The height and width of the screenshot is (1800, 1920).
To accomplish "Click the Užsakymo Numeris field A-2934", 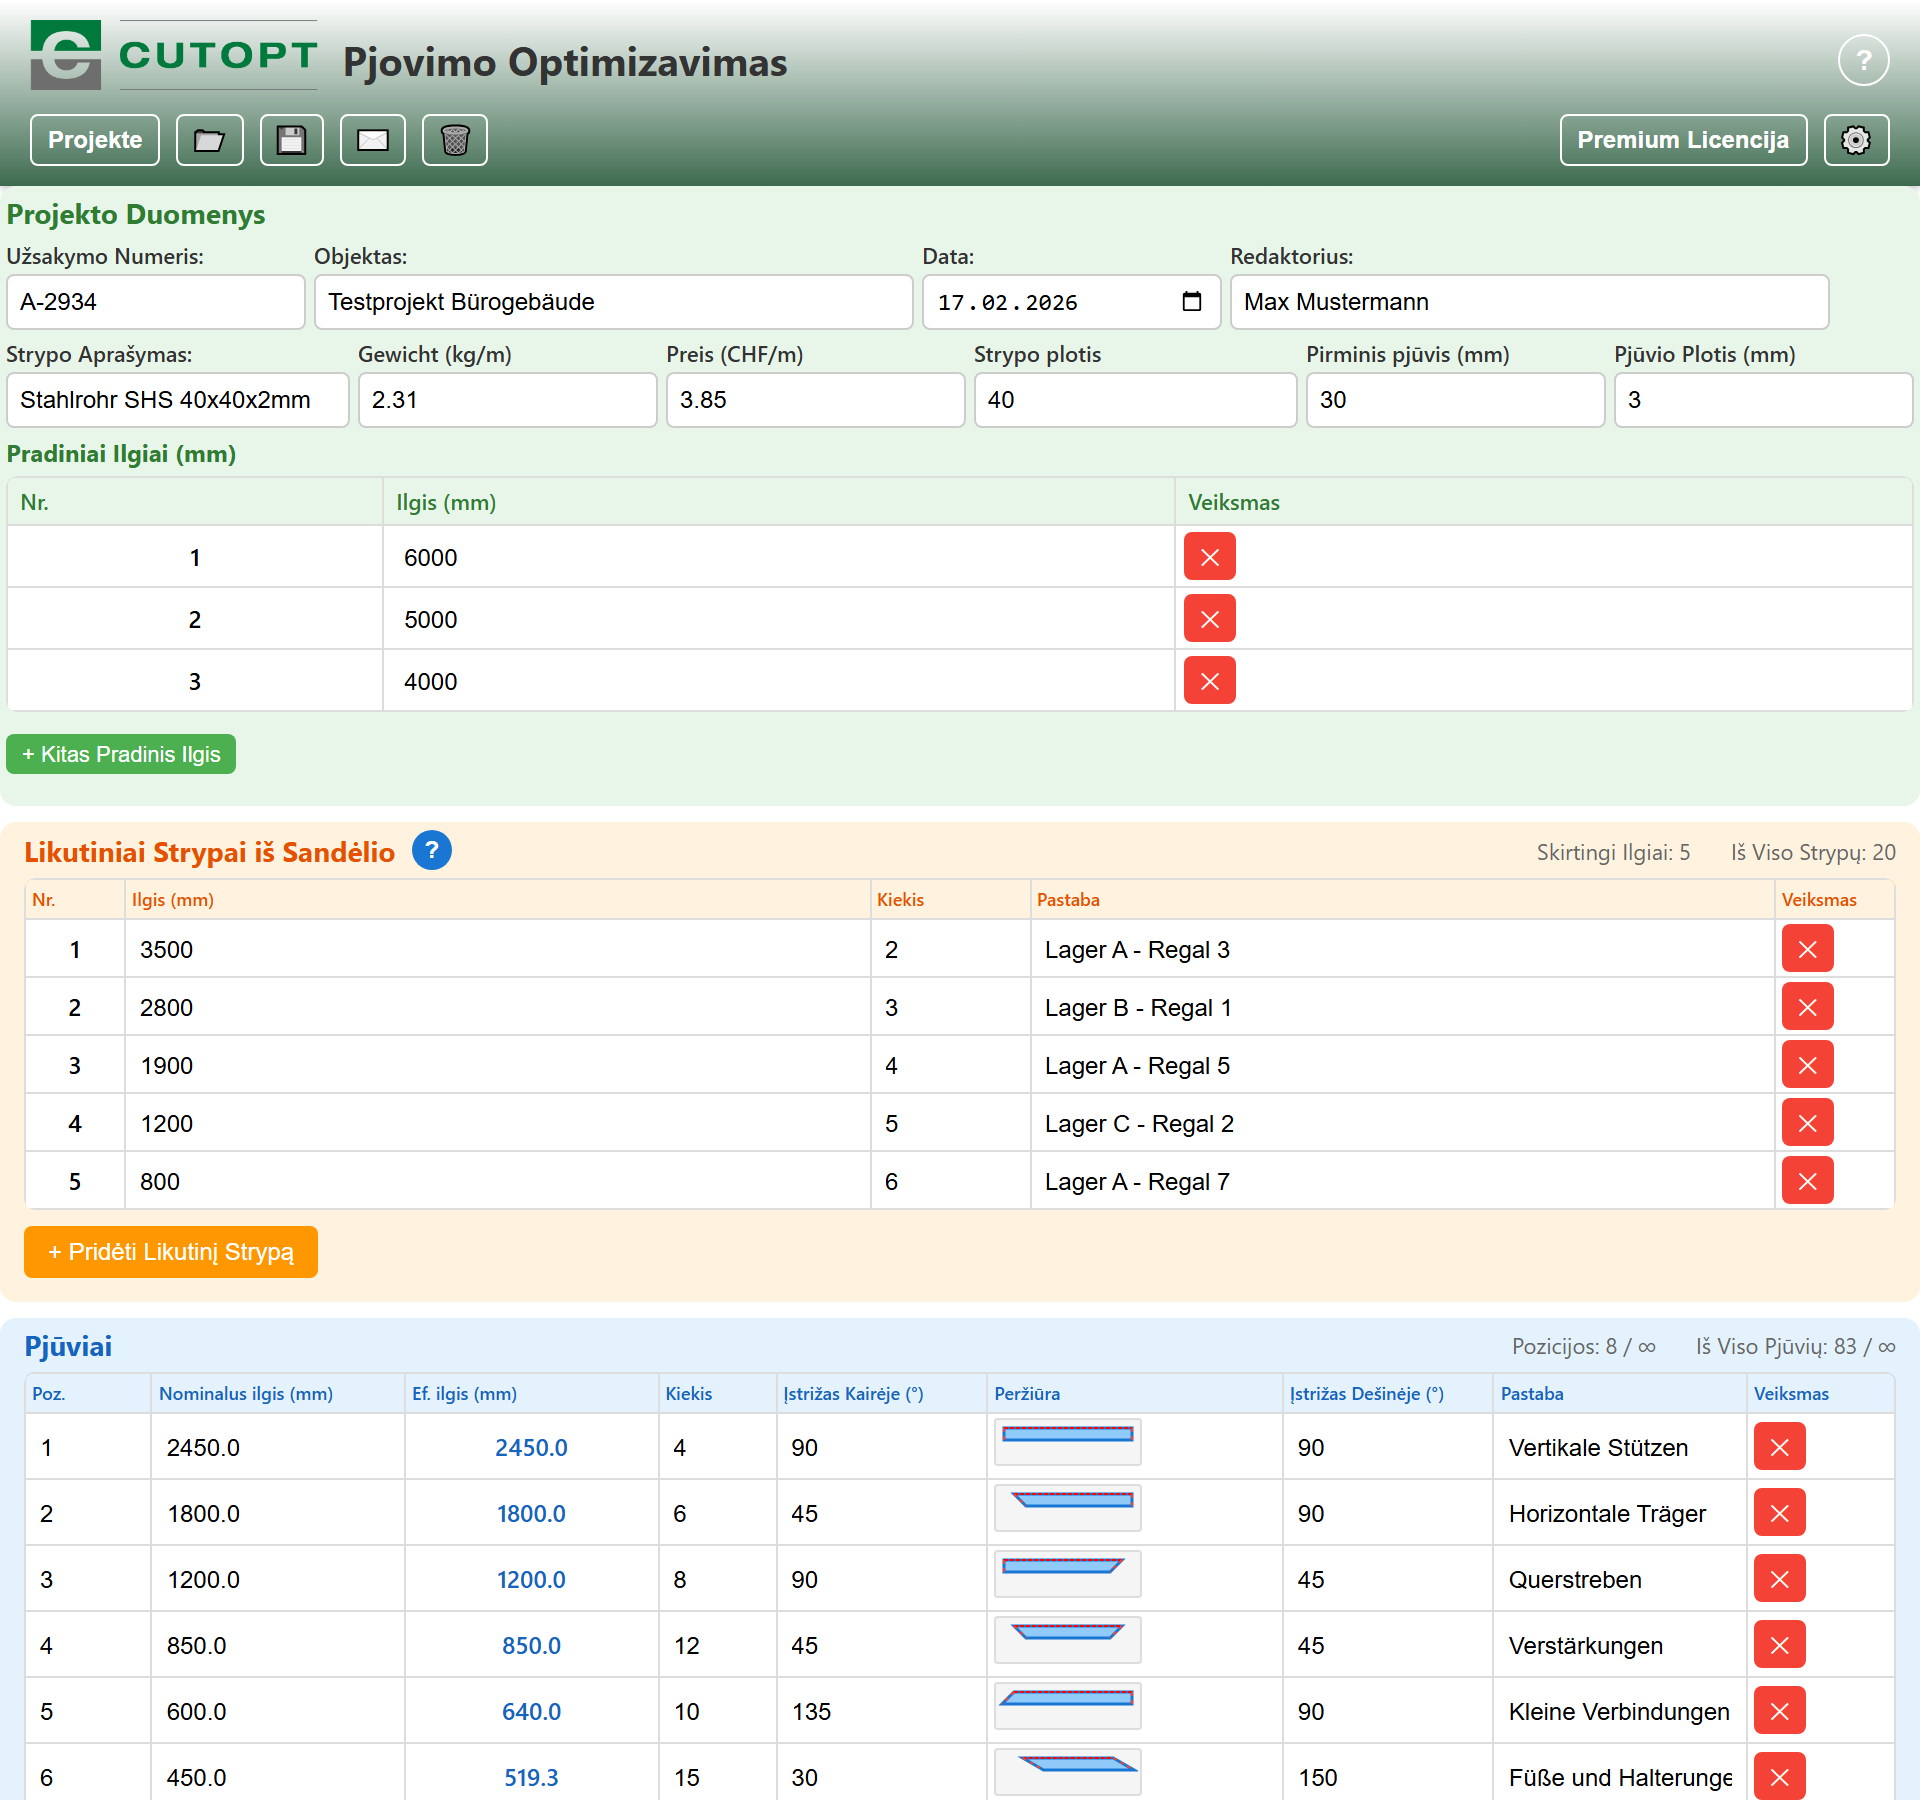I will (x=156, y=302).
